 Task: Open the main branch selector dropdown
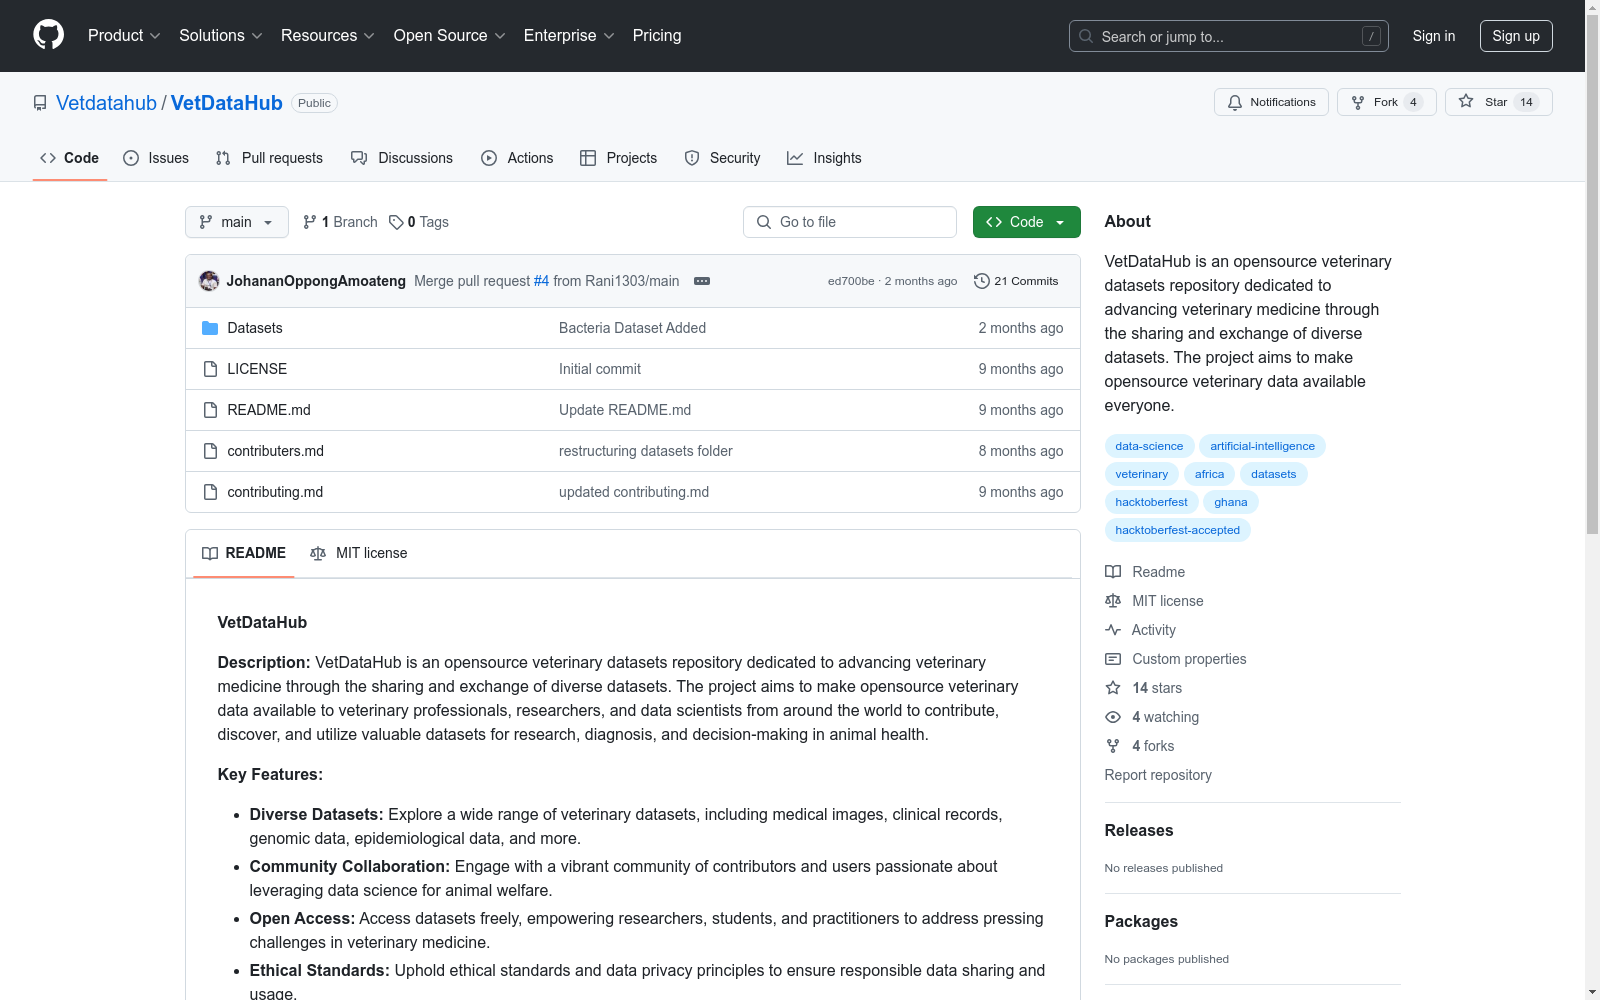(x=237, y=222)
